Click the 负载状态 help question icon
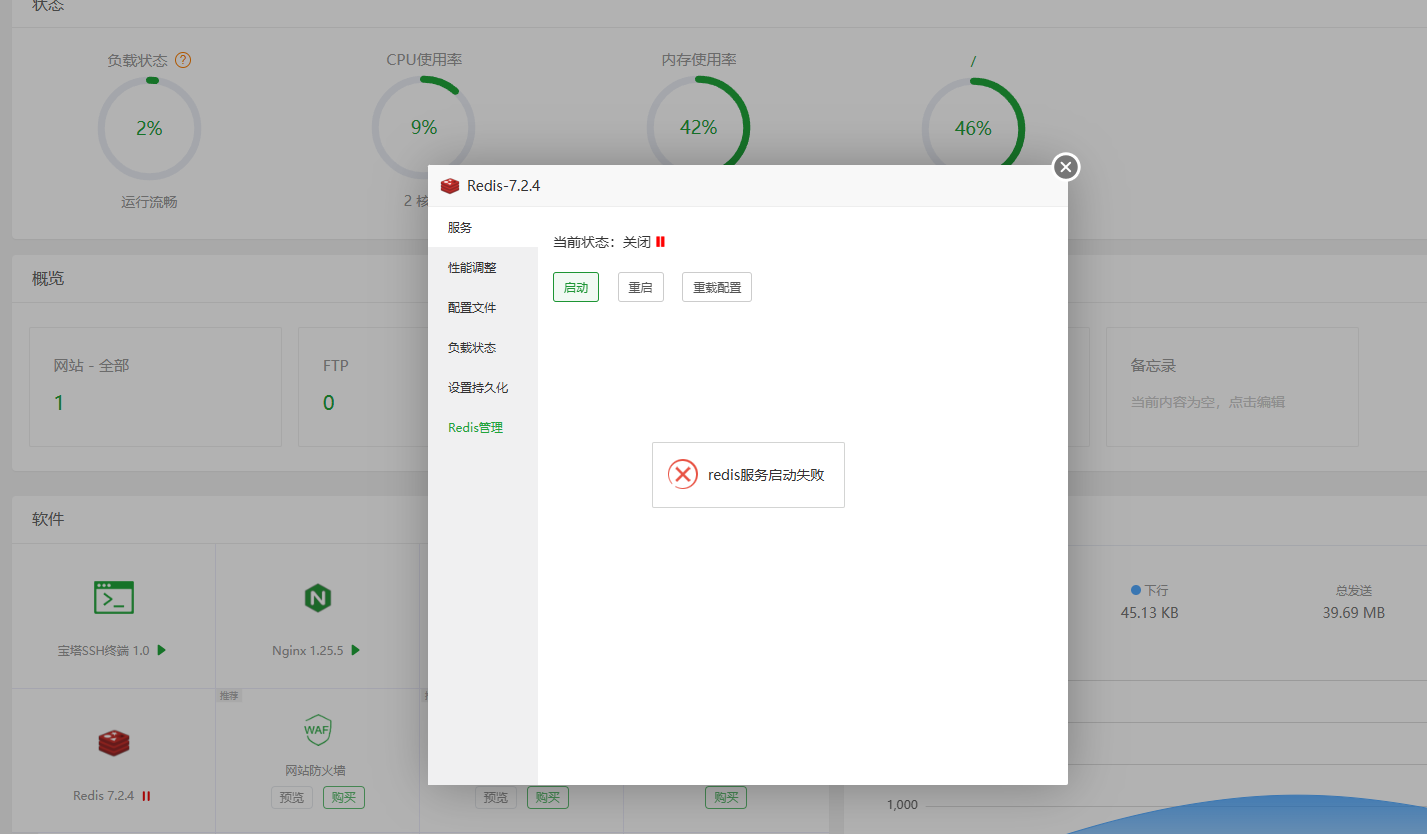The height and width of the screenshot is (834, 1427). coord(183,60)
